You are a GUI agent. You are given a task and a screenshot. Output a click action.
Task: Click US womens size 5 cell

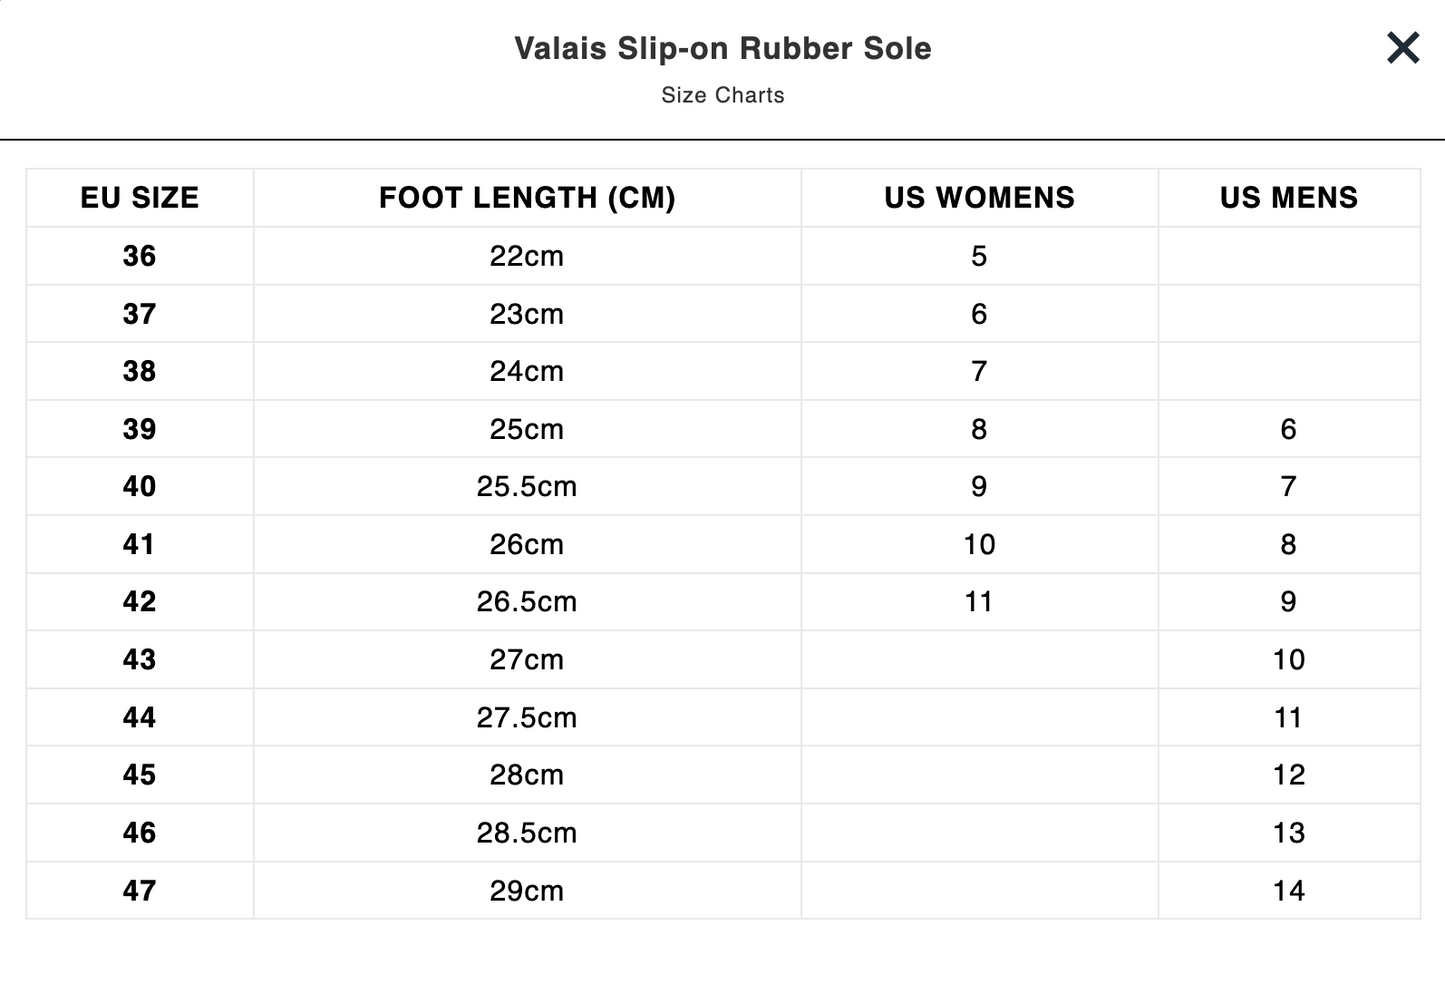(x=978, y=256)
